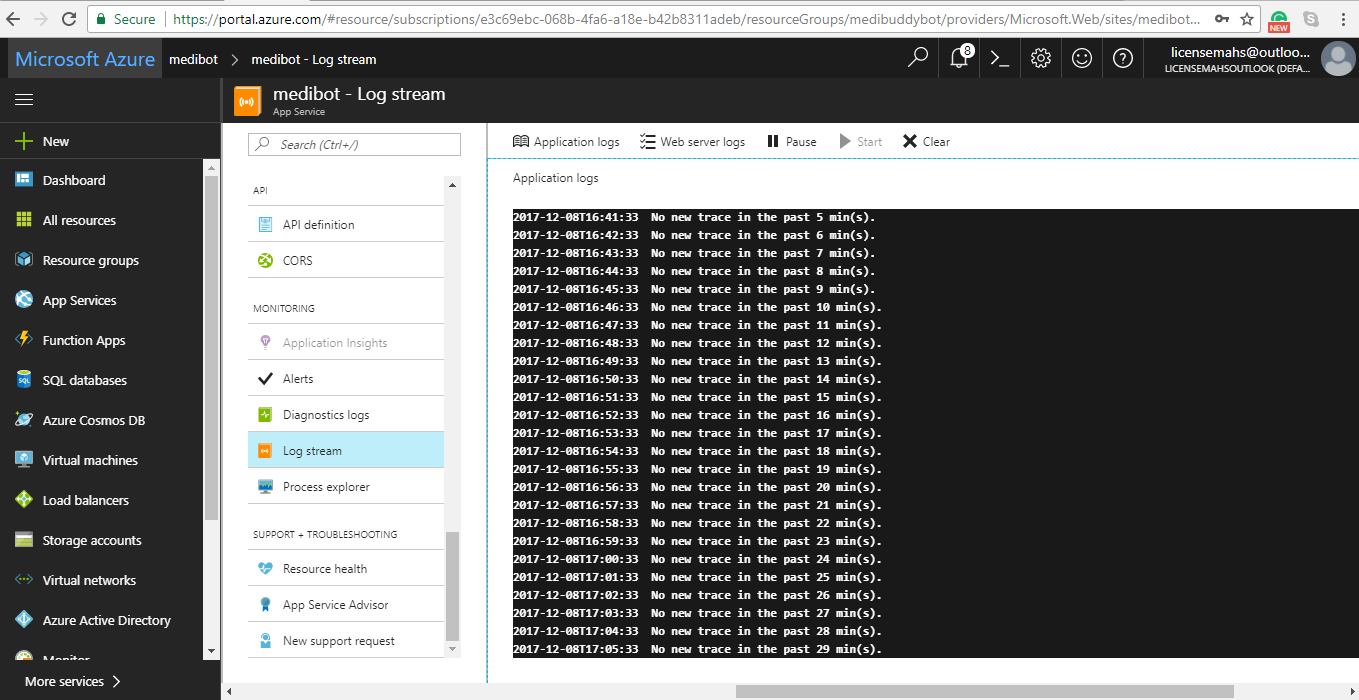
Task: Click the SQL databases icon
Action: point(24,380)
